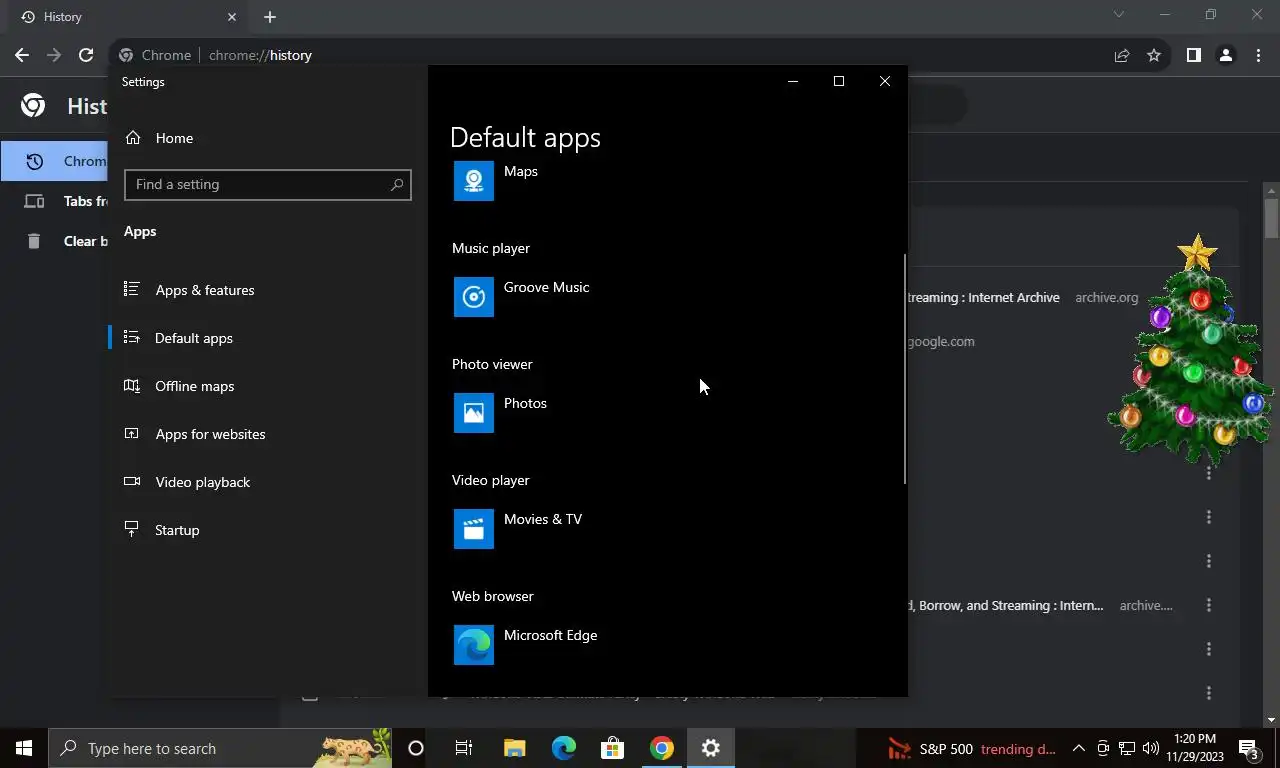This screenshot has width=1280, height=768.
Task: Click the chrome://history address bar
Action: (x=600, y=55)
